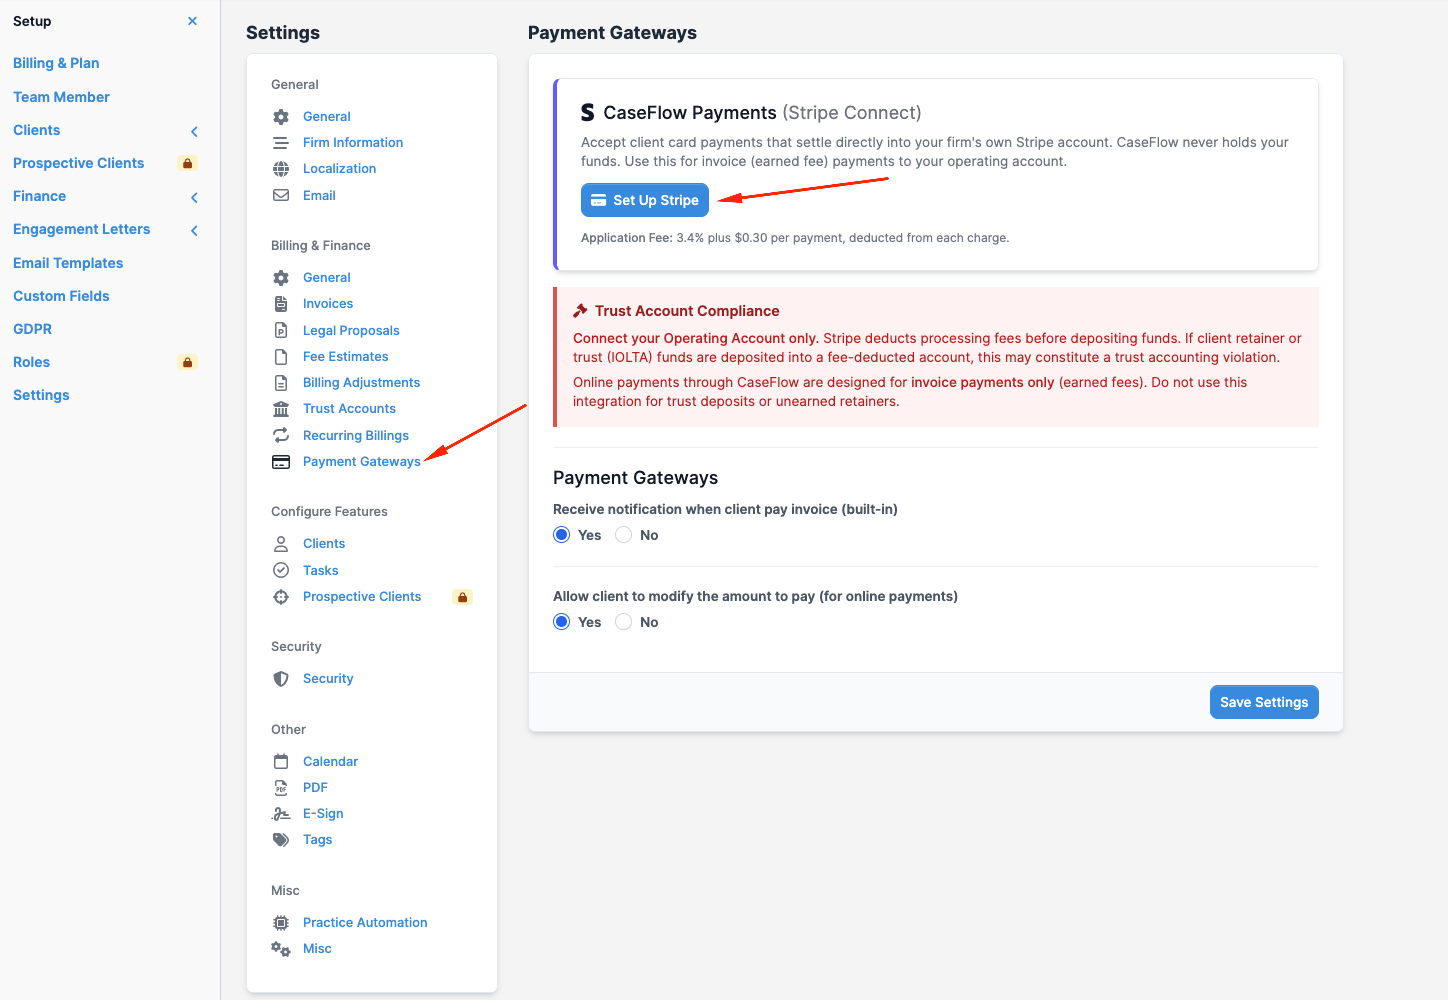Click the Tags icon
The height and width of the screenshot is (1000, 1448).
[x=281, y=840]
